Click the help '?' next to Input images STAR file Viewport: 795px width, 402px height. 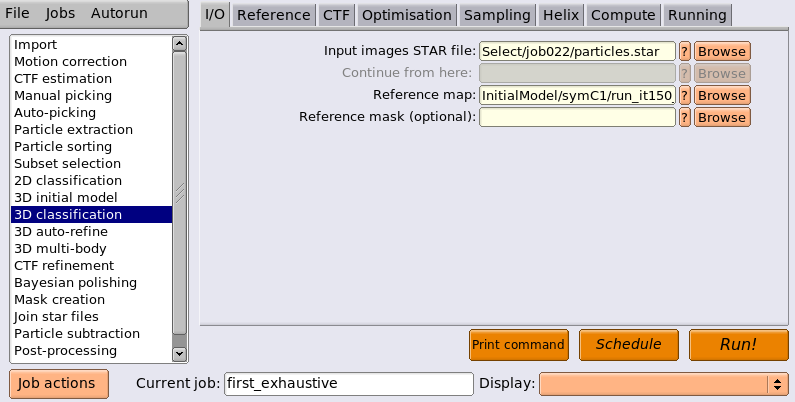coord(684,51)
